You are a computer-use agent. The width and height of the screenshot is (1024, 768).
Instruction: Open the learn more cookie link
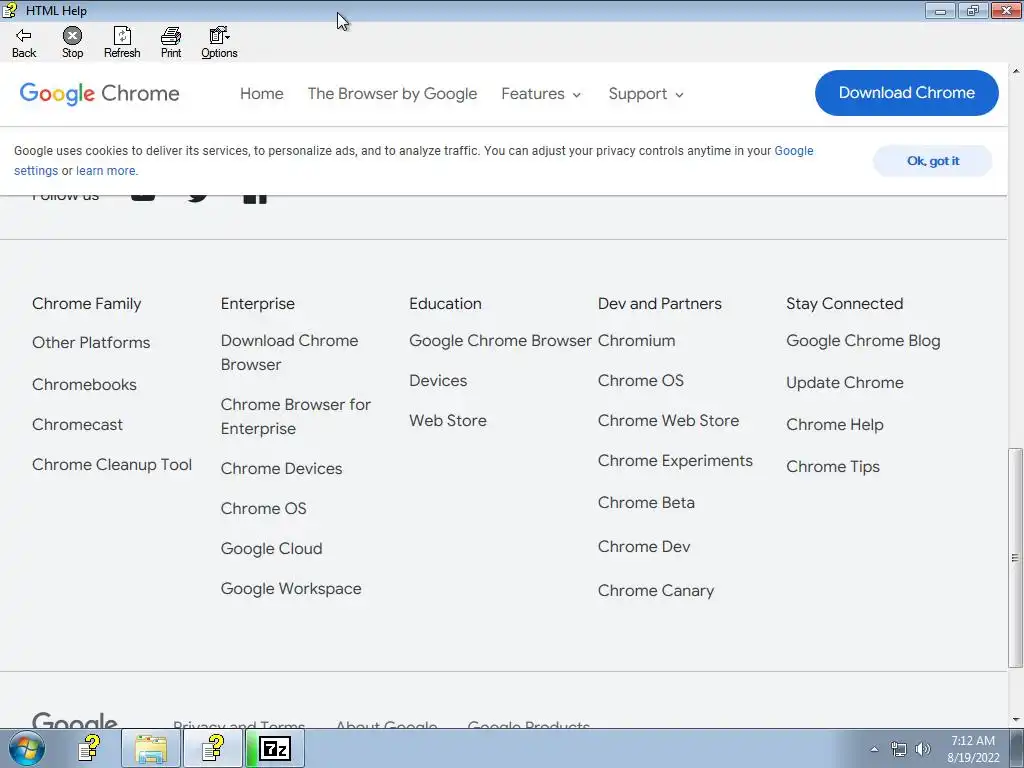pyautogui.click(x=106, y=171)
